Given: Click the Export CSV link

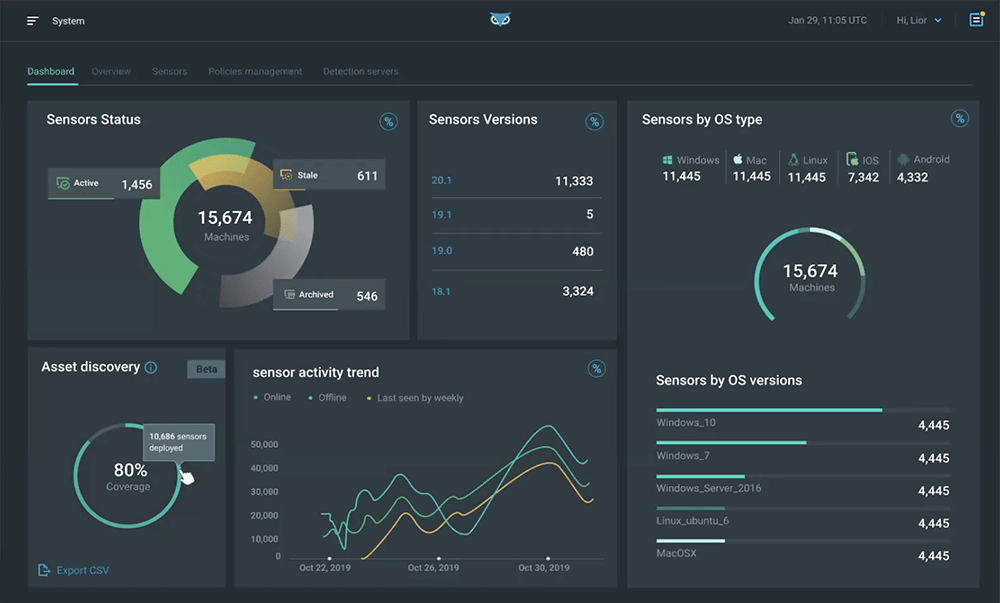Looking at the screenshot, I should pos(74,570).
